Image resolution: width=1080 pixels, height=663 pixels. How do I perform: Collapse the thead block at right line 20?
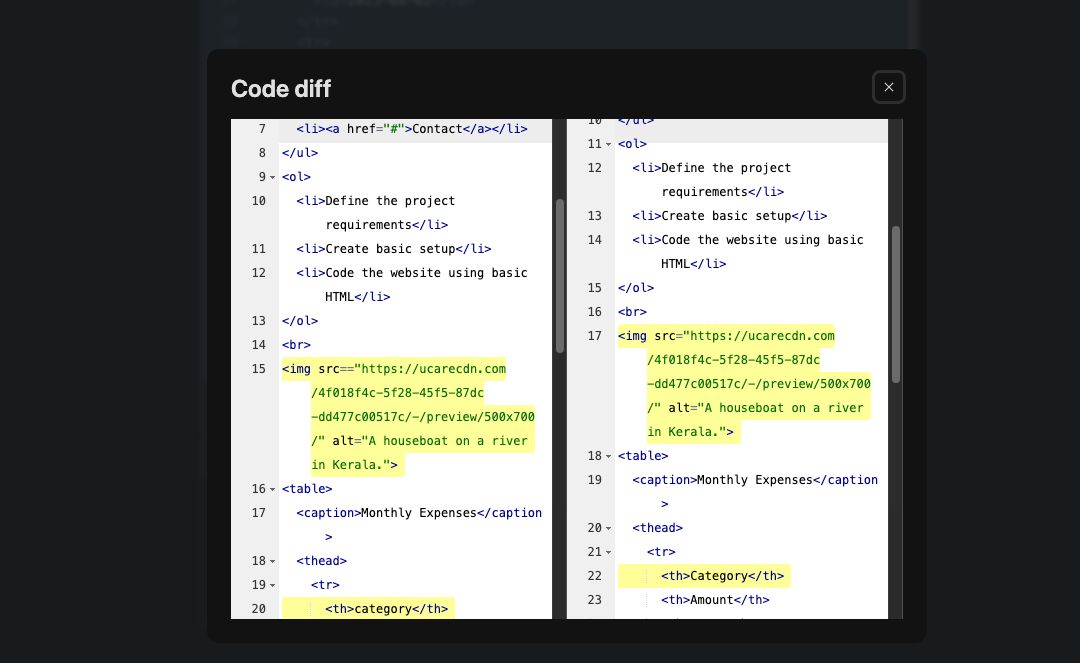[608, 529]
